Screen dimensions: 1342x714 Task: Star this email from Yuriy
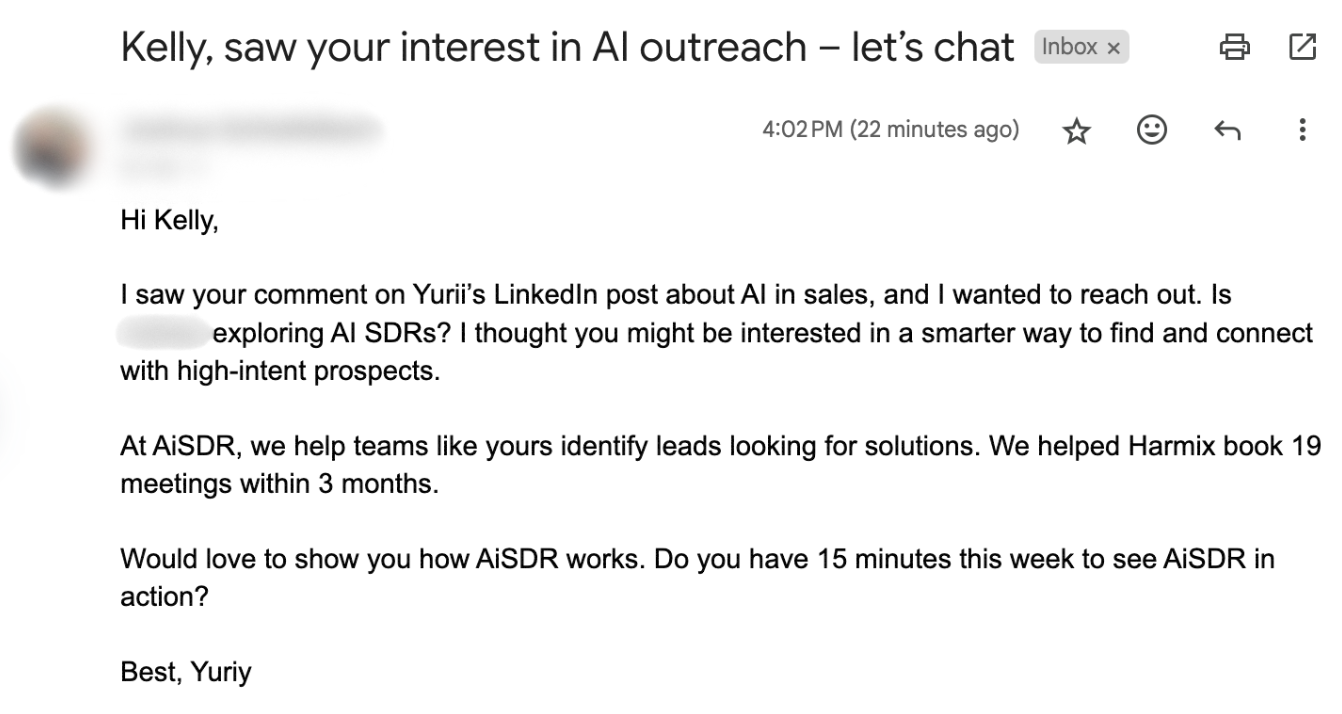click(x=1076, y=131)
